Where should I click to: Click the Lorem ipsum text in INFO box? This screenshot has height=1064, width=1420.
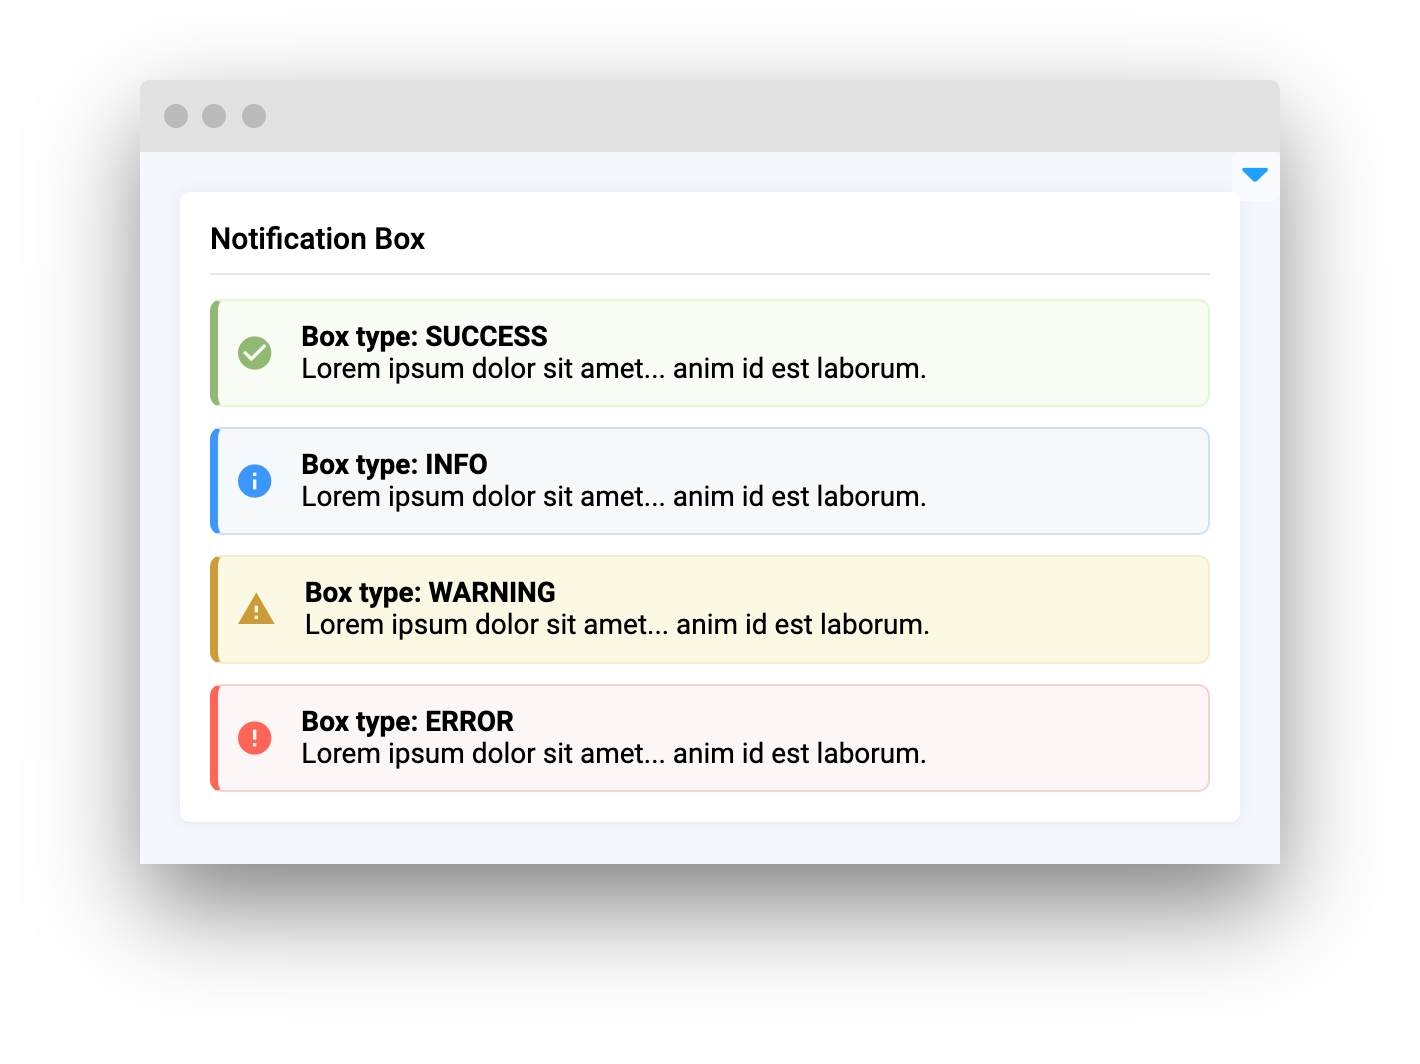pyautogui.click(x=614, y=497)
